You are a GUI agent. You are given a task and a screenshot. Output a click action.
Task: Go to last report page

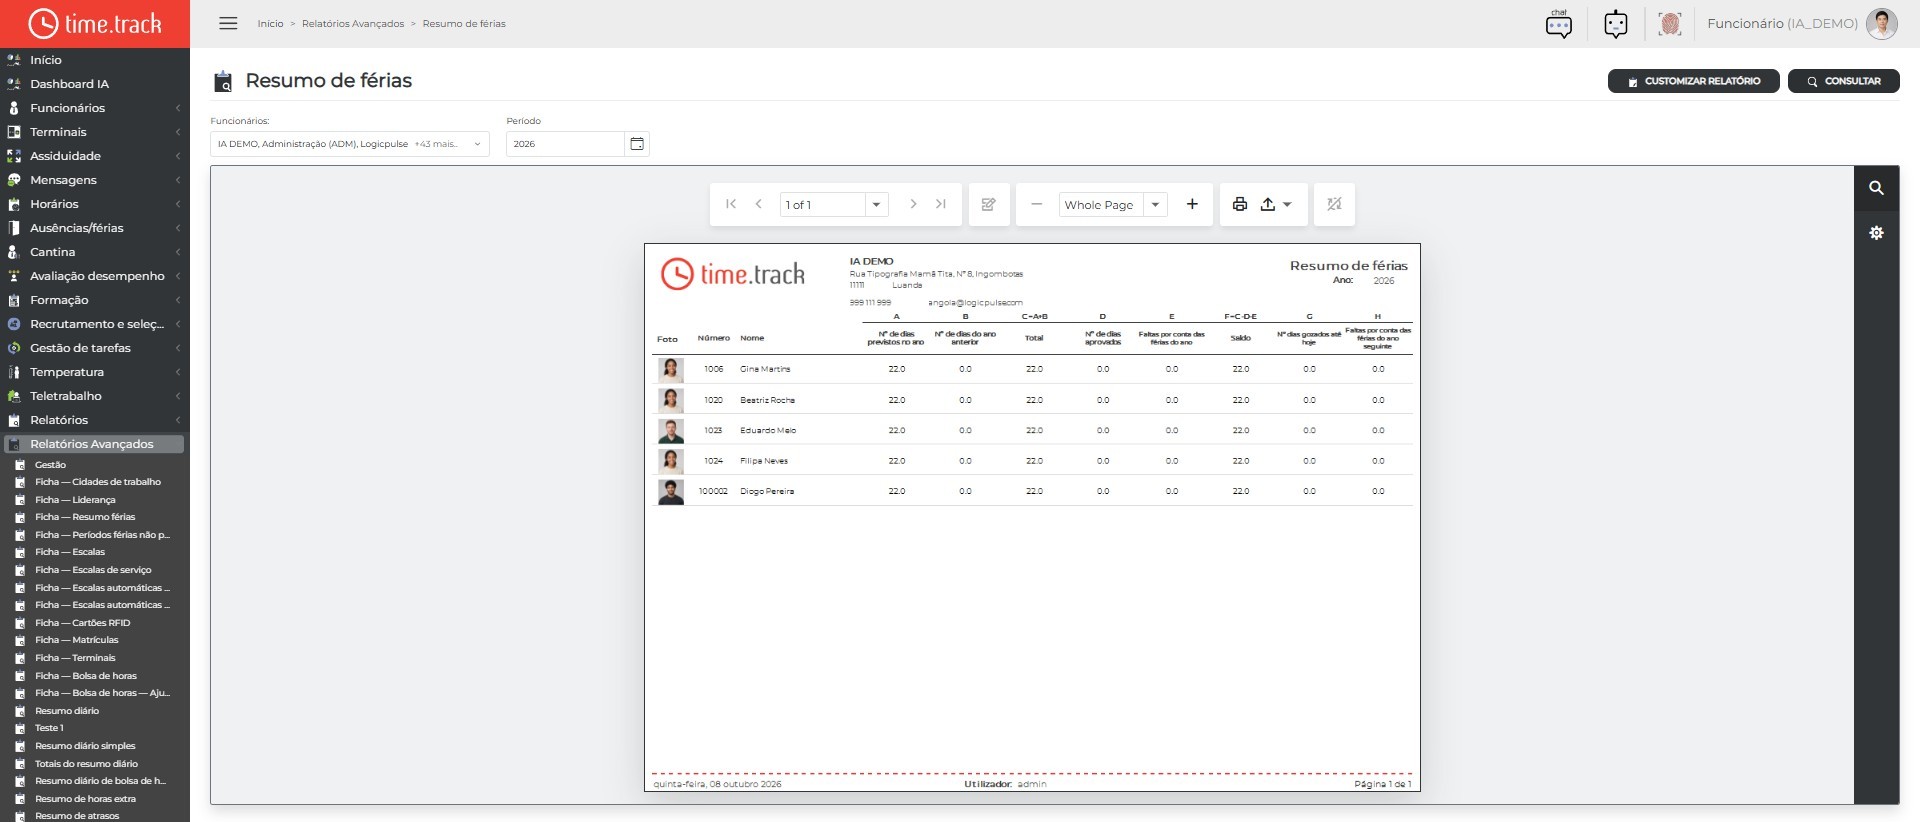coord(941,204)
